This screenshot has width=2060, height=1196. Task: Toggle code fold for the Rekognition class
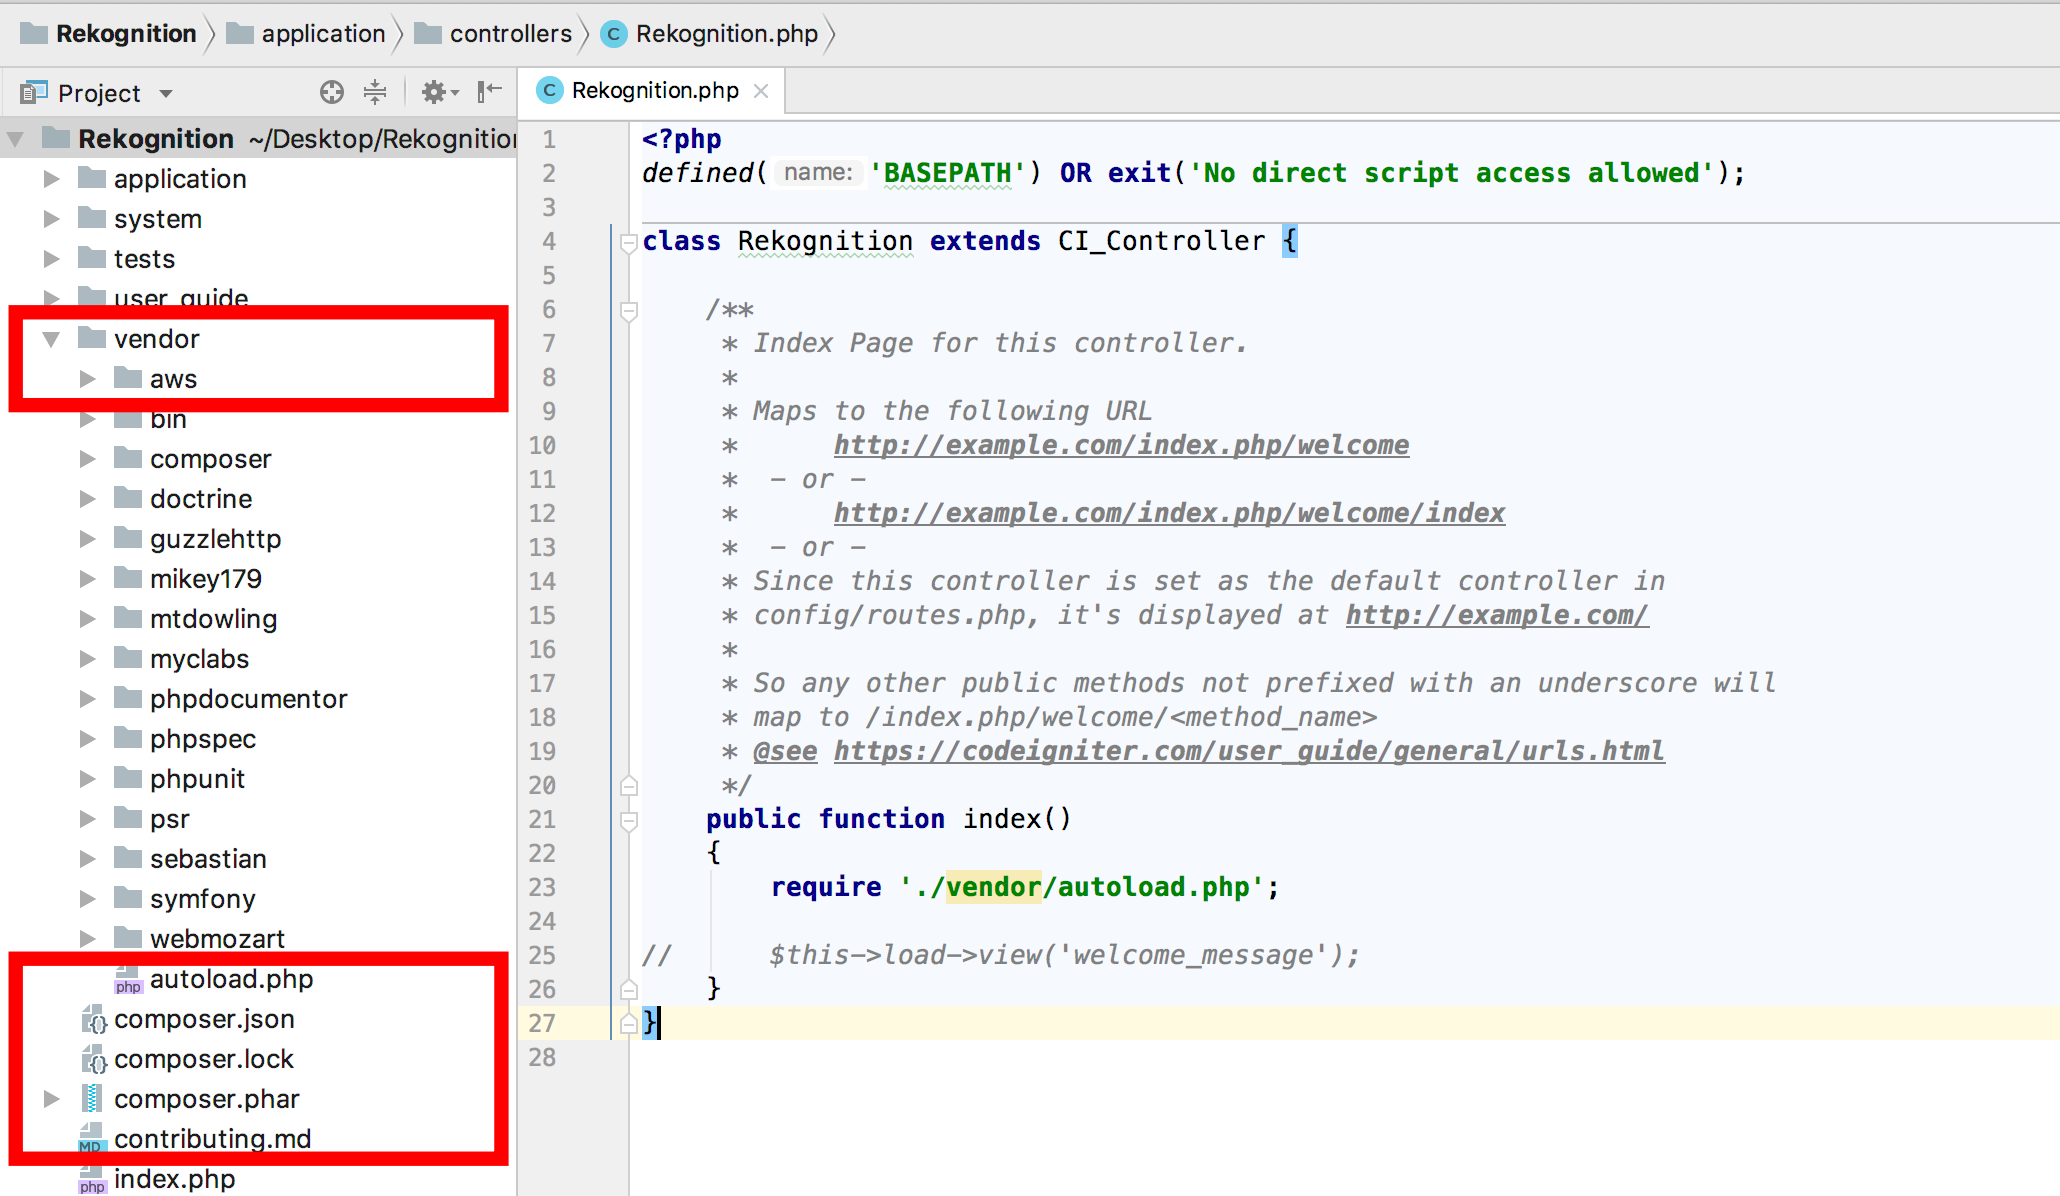coord(629,242)
